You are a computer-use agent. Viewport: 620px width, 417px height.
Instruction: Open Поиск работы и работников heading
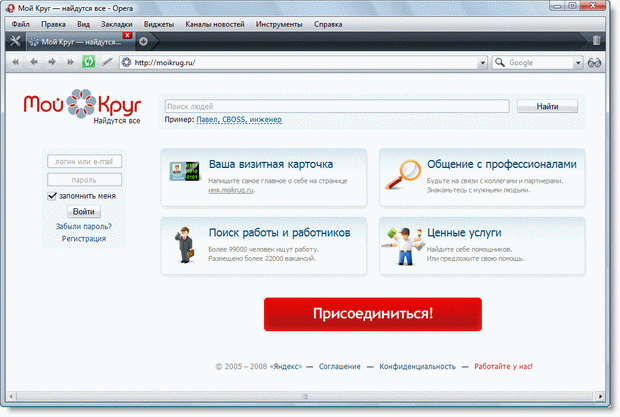pyautogui.click(x=280, y=233)
